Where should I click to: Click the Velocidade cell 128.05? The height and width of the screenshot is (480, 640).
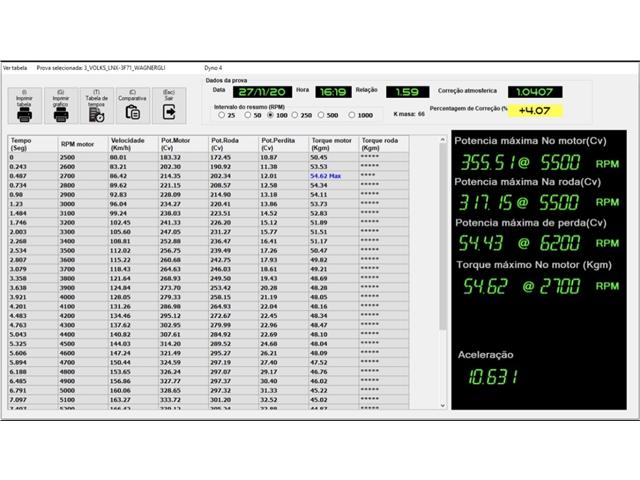tap(133, 297)
